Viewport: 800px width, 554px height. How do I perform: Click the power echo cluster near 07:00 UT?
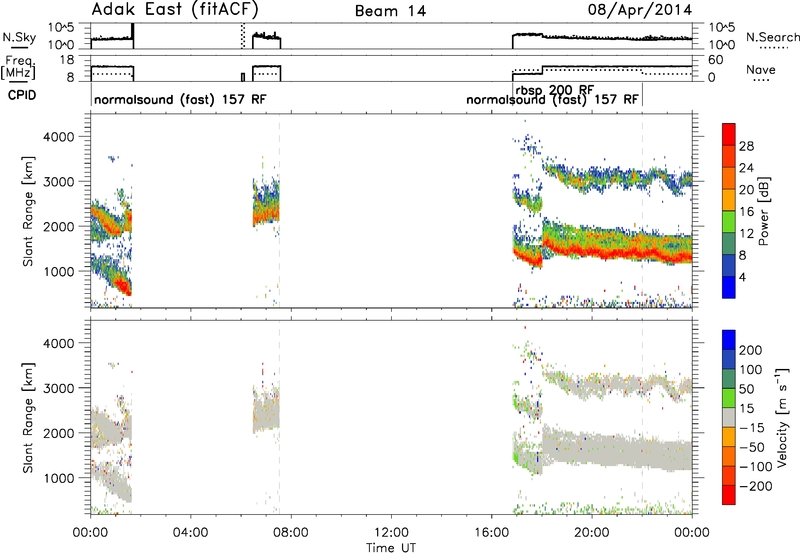click(266, 204)
